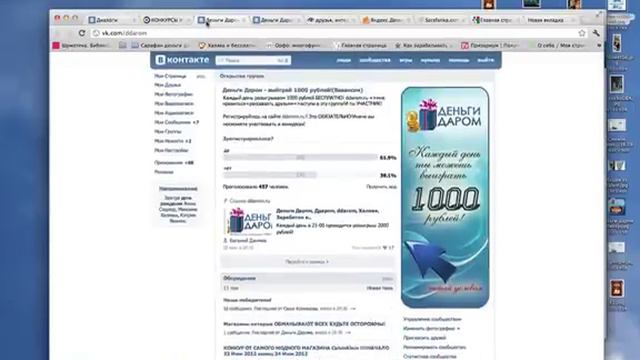This screenshot has width=640, height=360.
Task: Click the 'да' poll result bar at 61.9%
Action: click(x=300, y=158)
